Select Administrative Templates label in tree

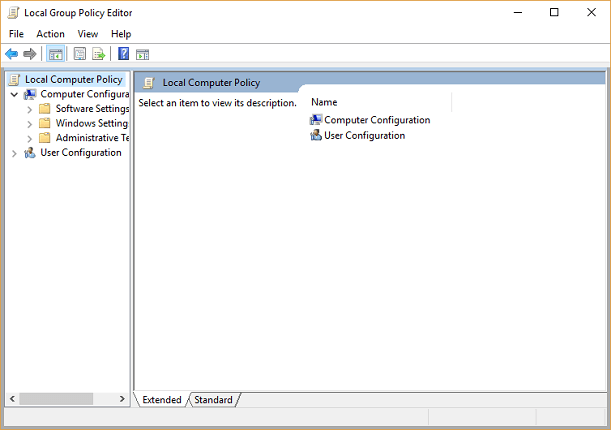[x=92, y=138]
